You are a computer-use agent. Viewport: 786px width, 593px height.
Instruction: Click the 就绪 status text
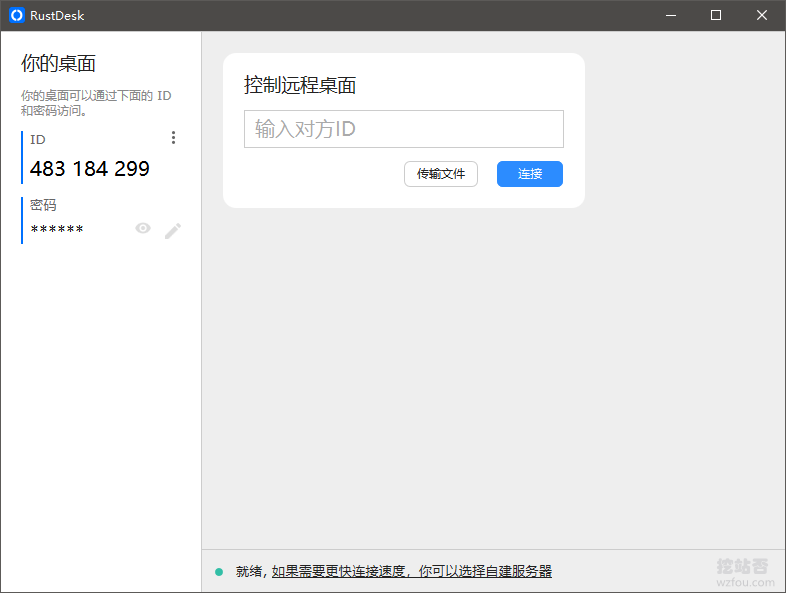(249, 571)
